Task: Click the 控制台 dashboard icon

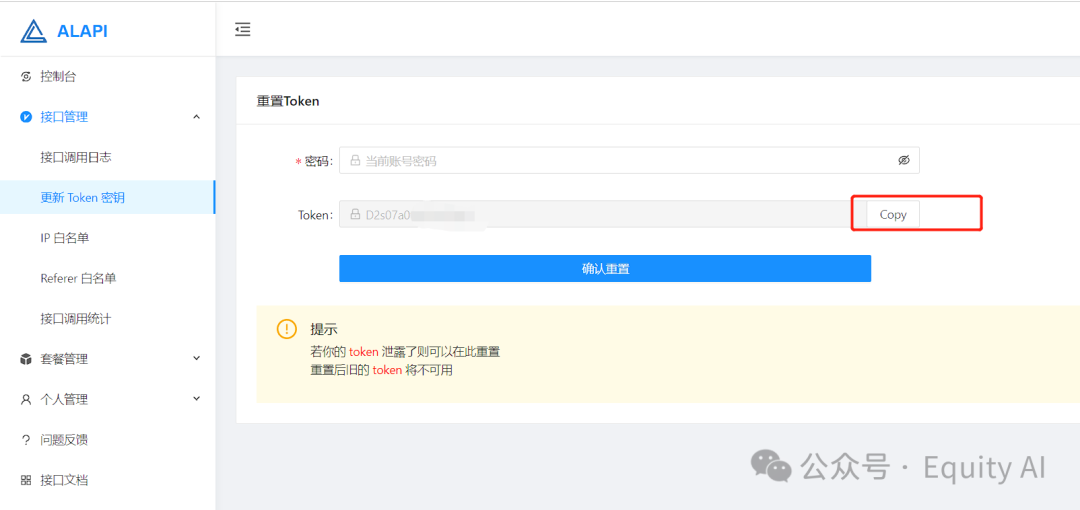Action: (26, 76)
